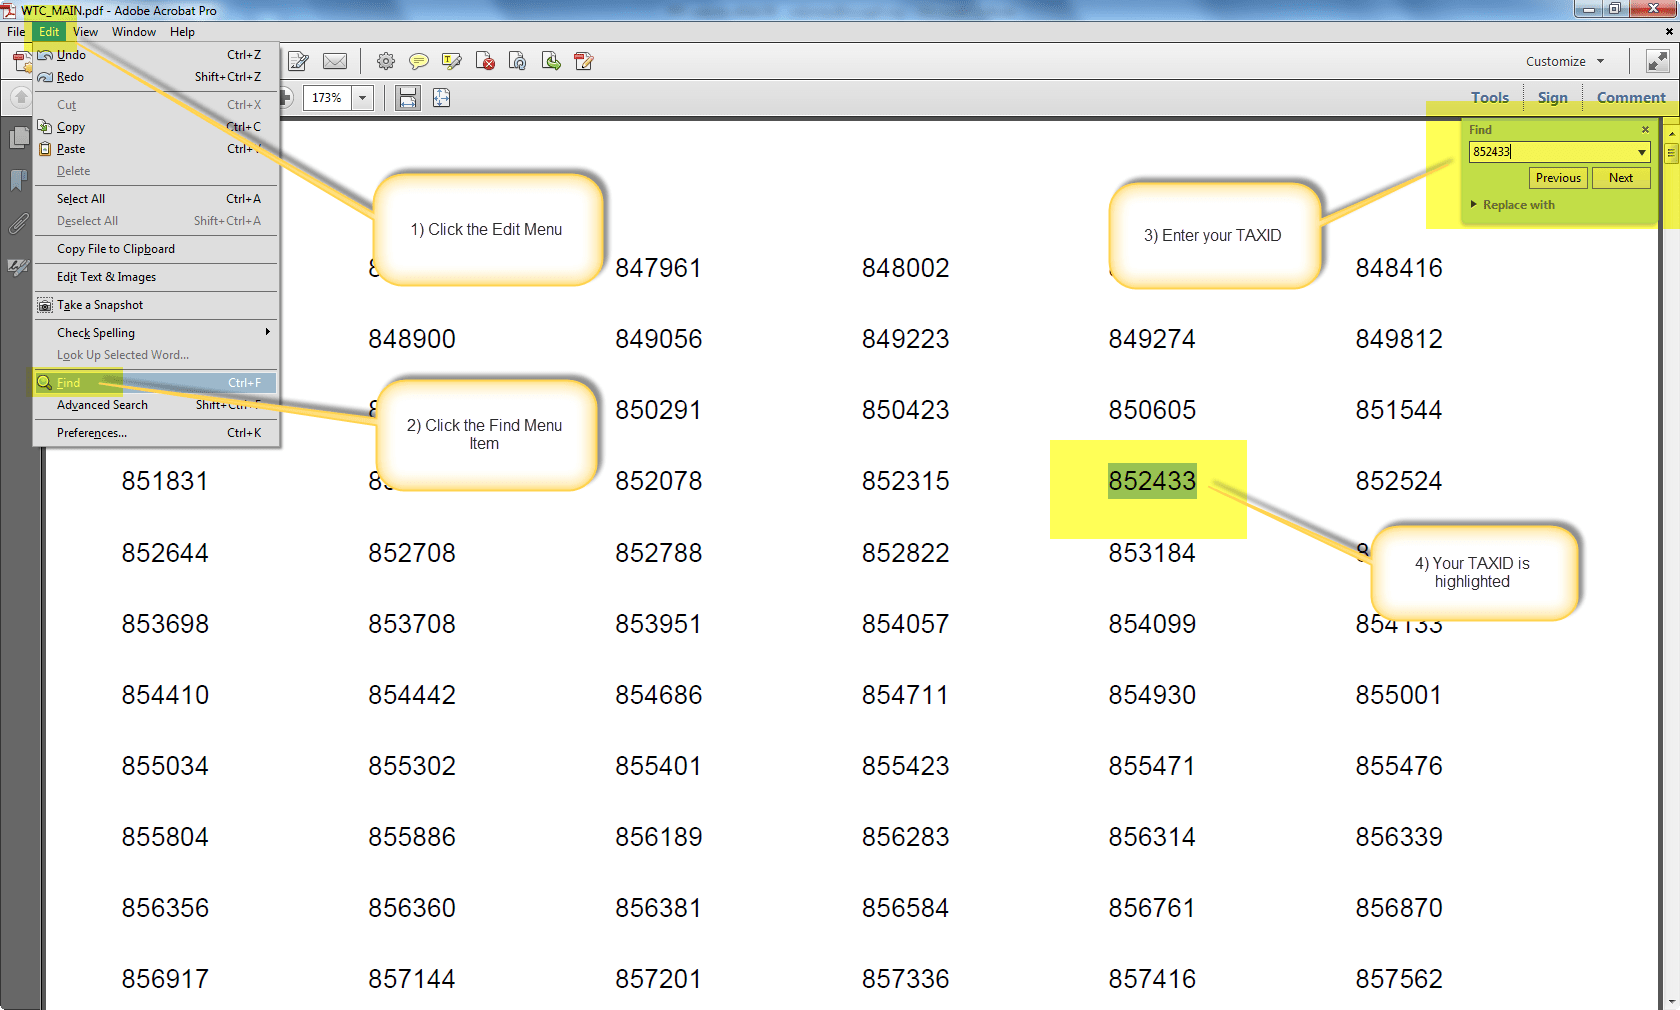Open the File menu

click(16, 32)
